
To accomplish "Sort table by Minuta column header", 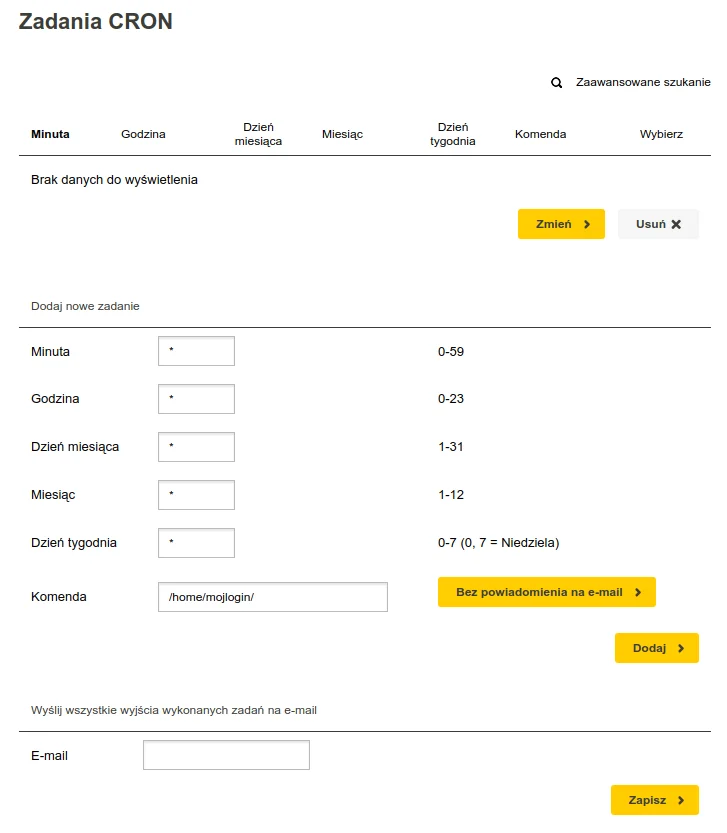I will (x=50, y=134).
